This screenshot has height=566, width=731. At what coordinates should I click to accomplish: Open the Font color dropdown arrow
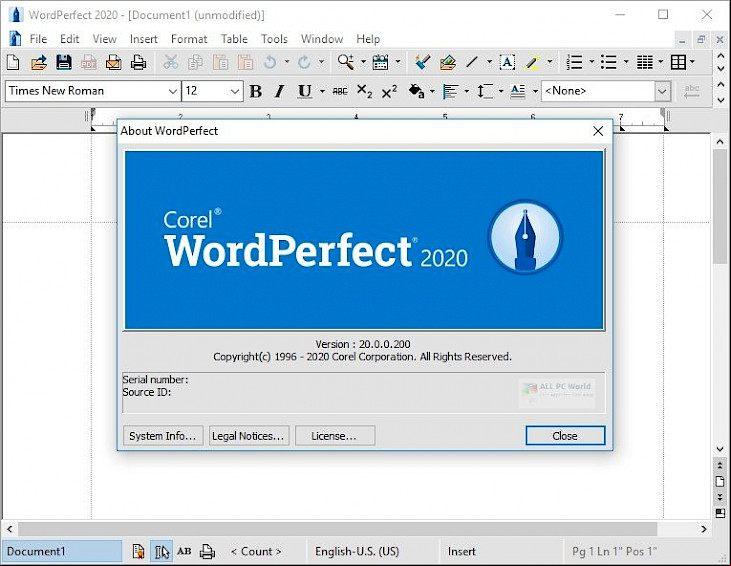(x=432, y=91)
